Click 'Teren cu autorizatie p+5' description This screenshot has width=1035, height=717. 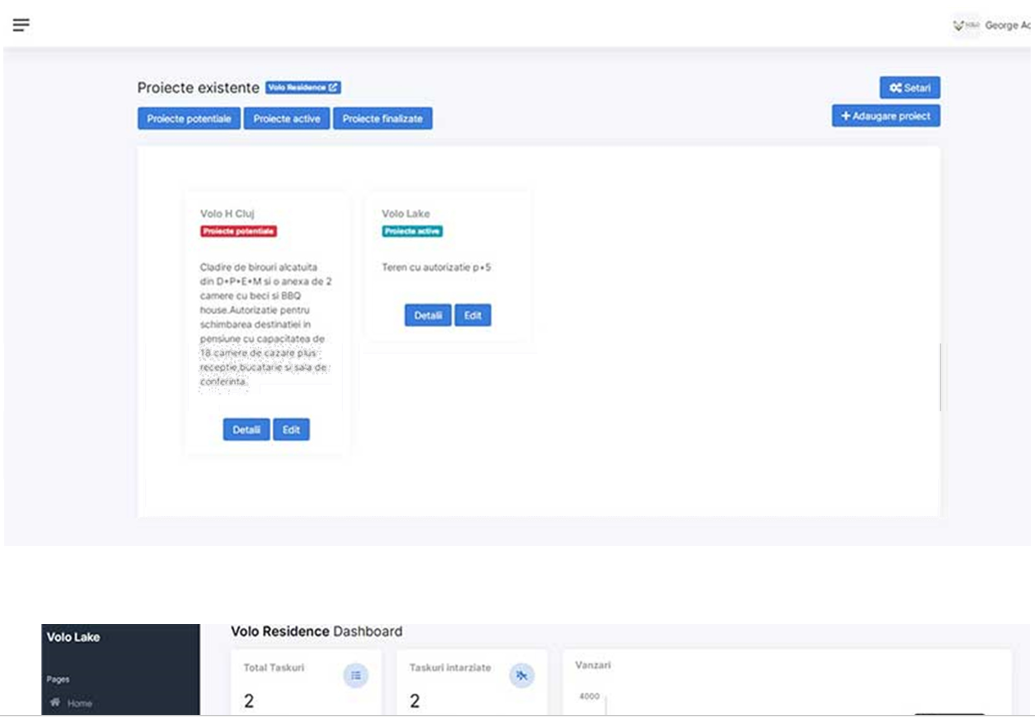pyautogui.click(x=436, y=267)
